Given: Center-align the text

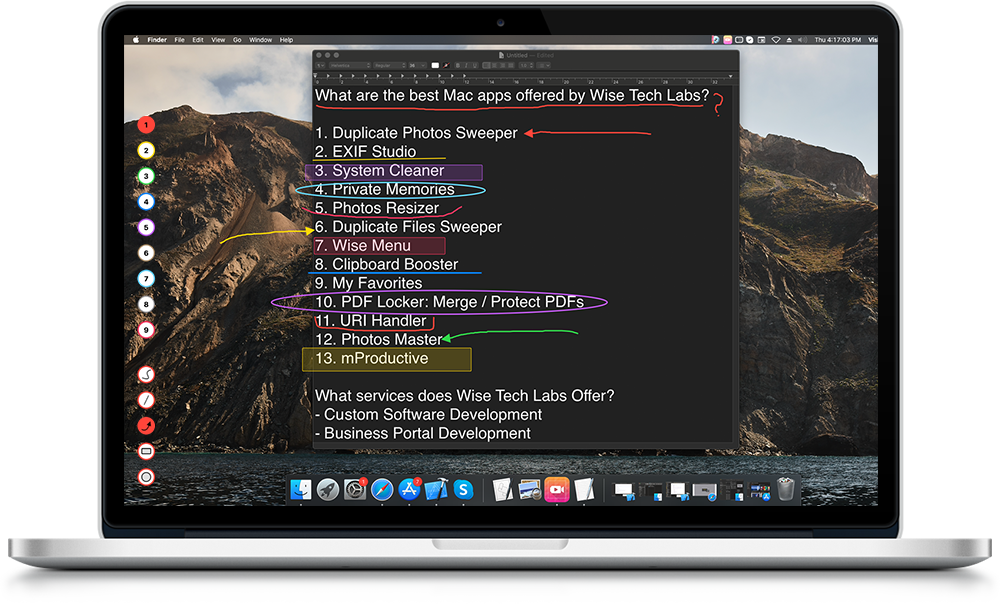Looking at the screenshot, I should point(494,65).
